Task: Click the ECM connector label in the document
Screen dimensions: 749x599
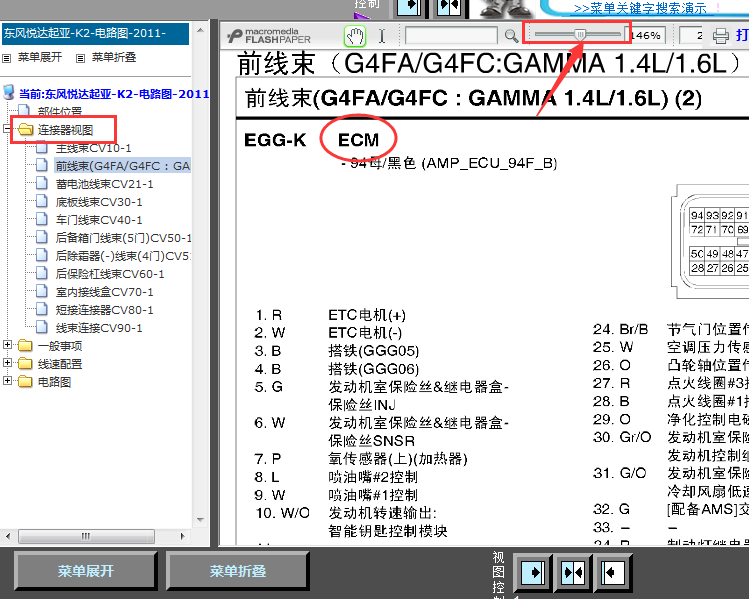Action: pos(358,140)
